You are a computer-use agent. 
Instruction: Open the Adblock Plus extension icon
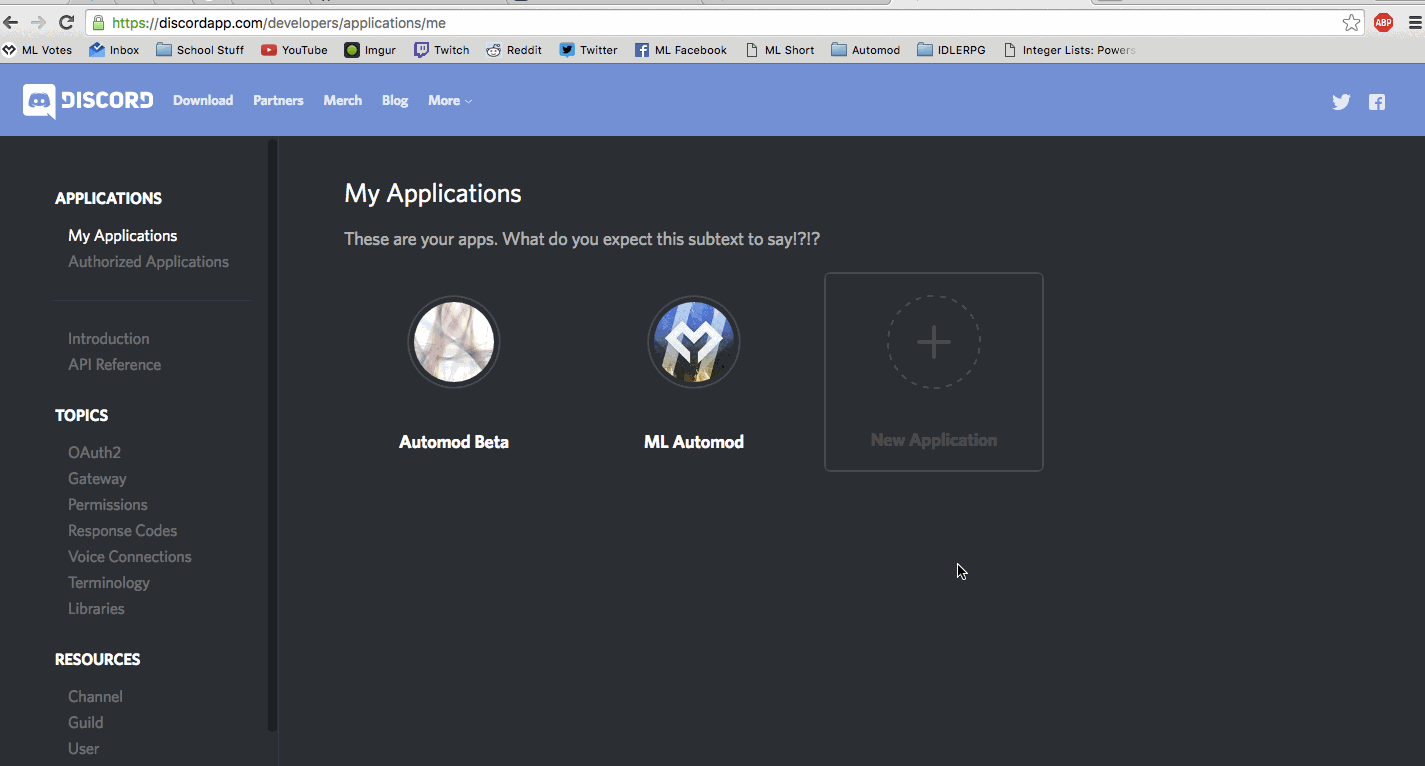click(1383, 22)
